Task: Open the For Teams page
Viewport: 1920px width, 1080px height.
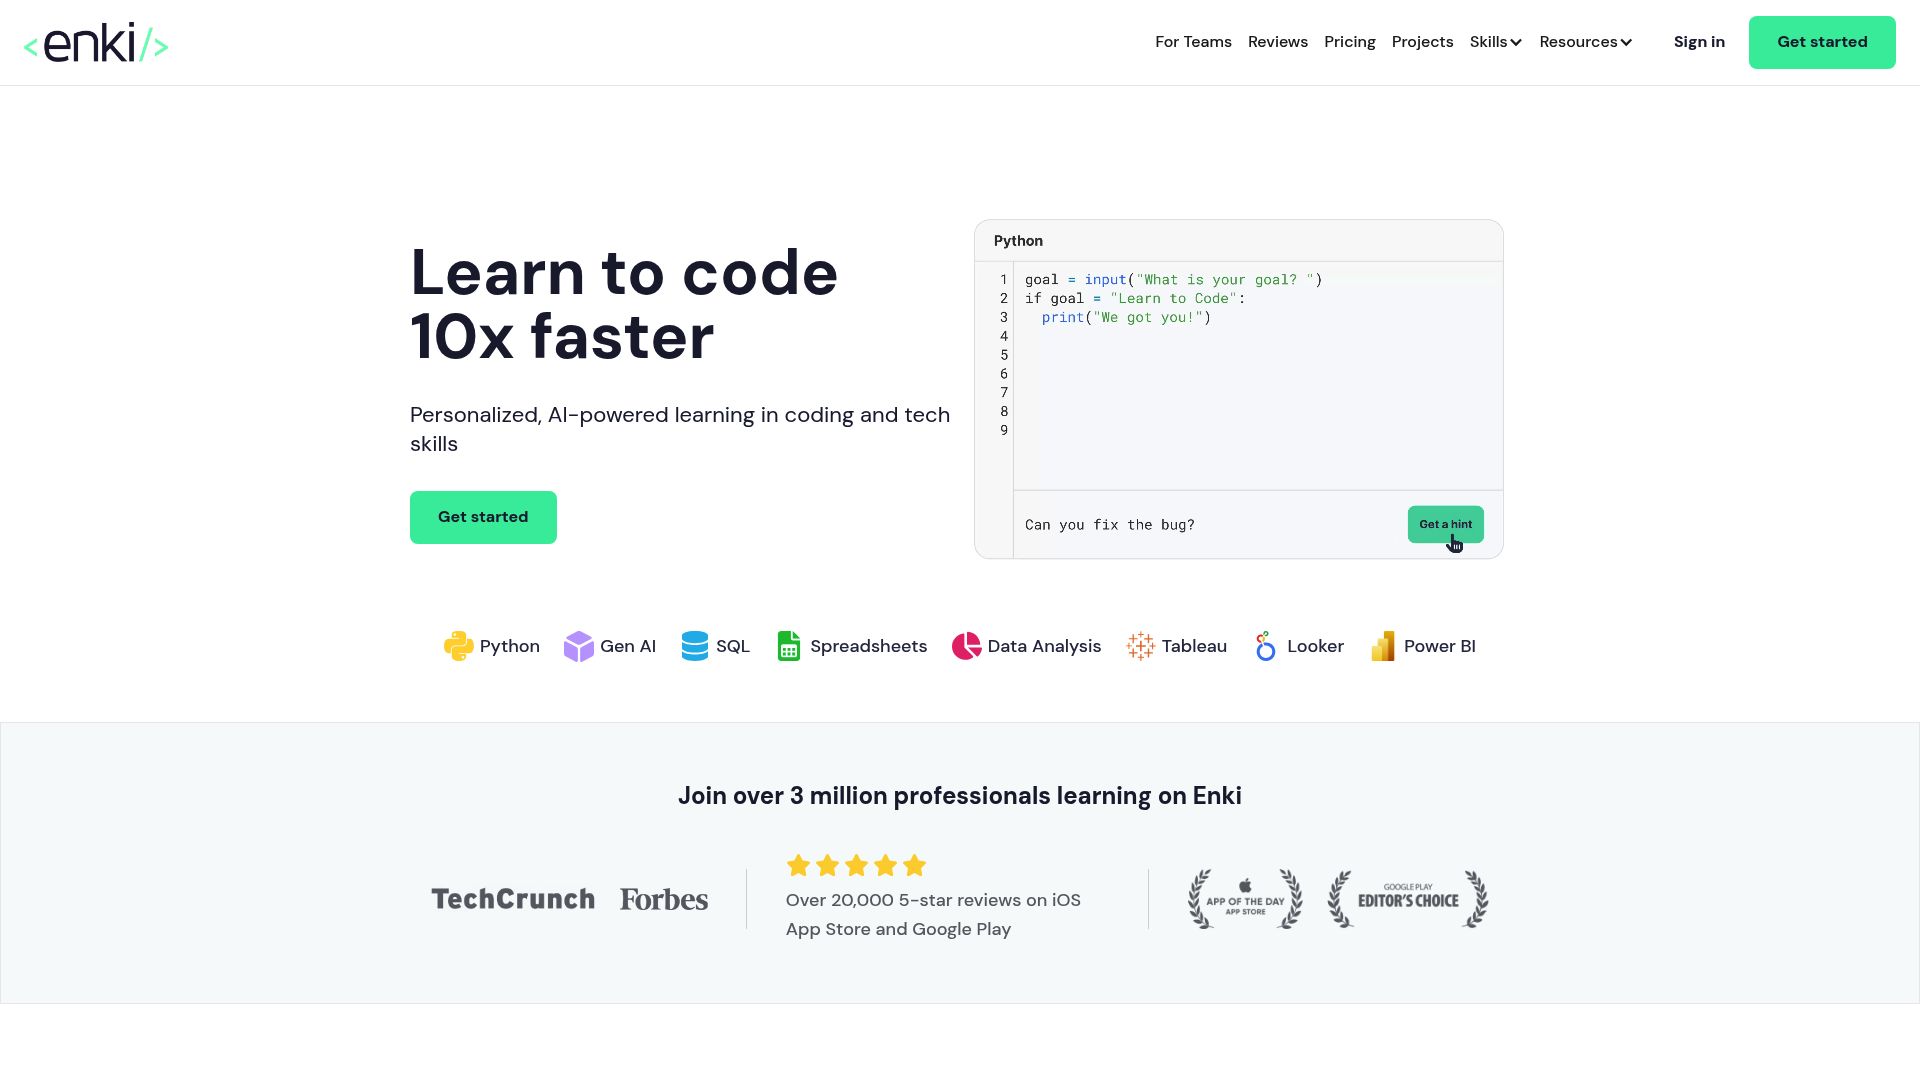Action: pos(1193,42)
